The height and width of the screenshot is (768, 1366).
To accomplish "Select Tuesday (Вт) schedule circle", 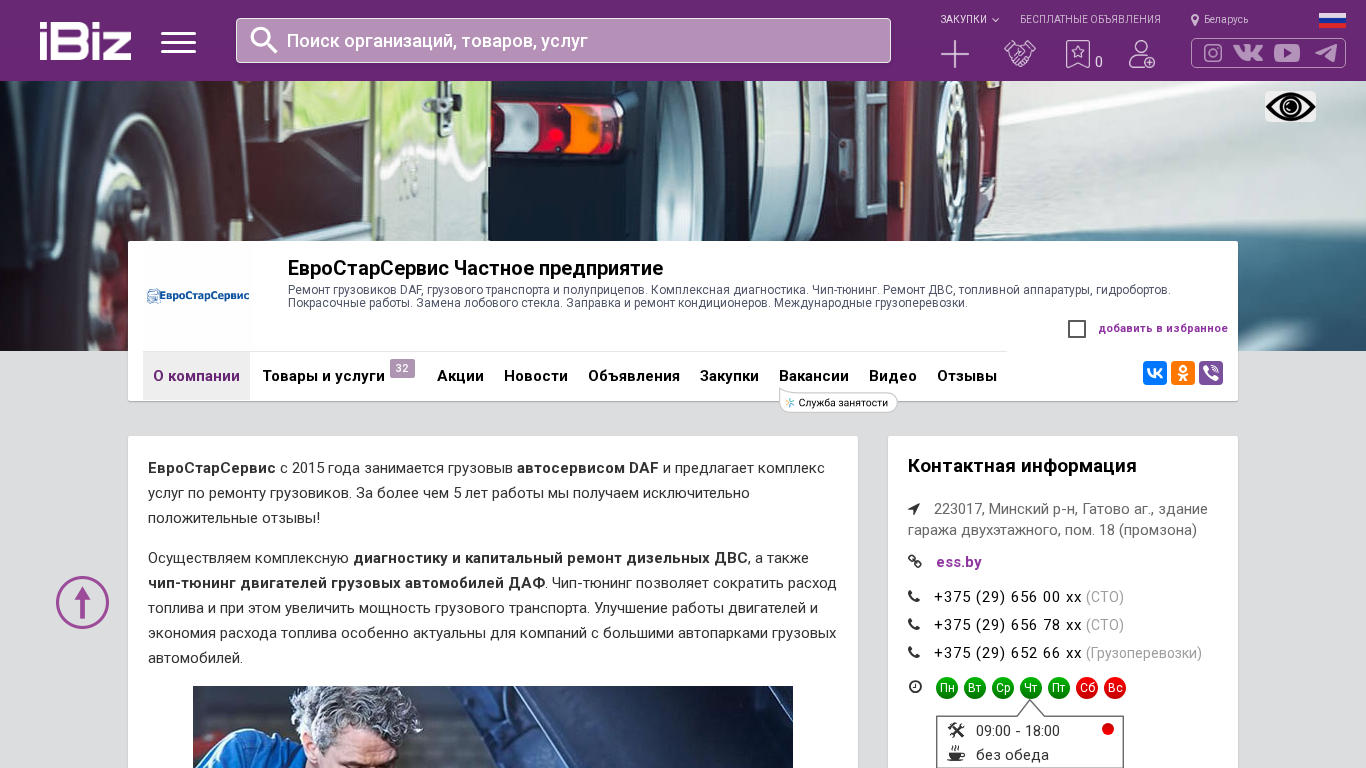I will click(975, 688).
